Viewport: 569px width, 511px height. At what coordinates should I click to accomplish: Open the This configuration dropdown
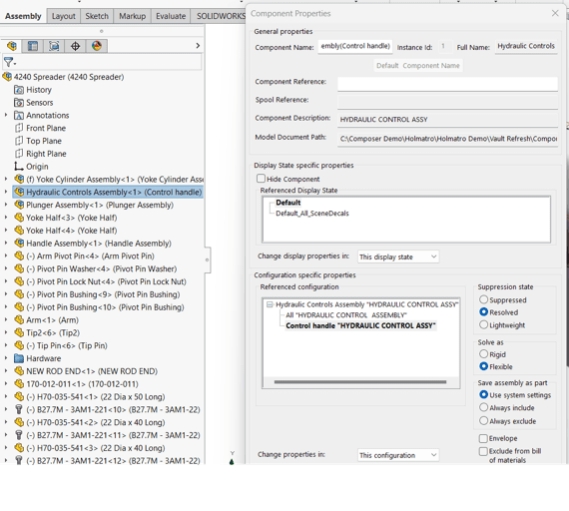398,455
